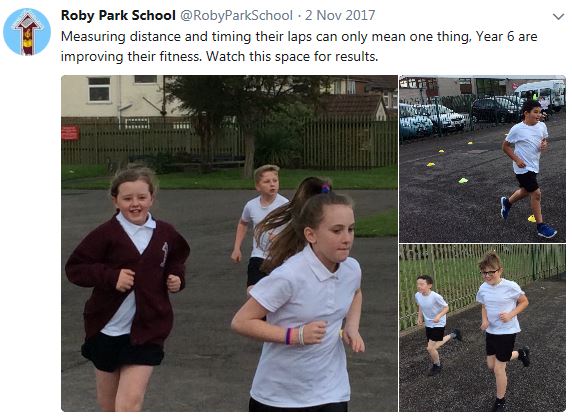572x419 pixels.
Task: Open the 2 Nov 2017 timestamp link
Action: pyautogui.click(x=340, y=15)
